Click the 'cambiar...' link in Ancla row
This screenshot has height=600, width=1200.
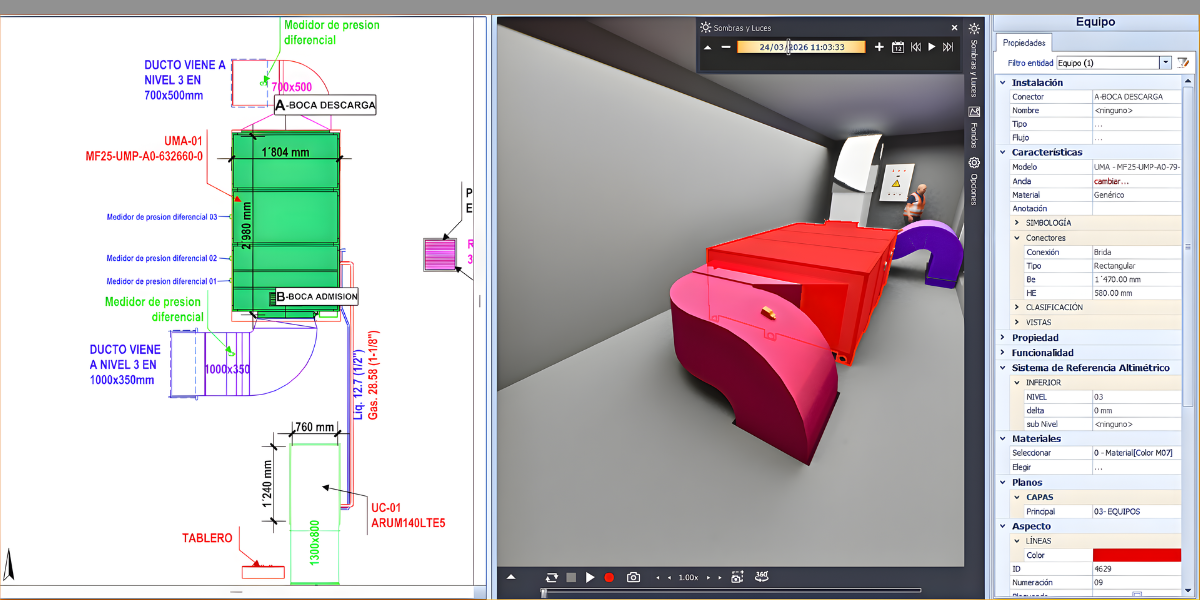pos(1112,181)
